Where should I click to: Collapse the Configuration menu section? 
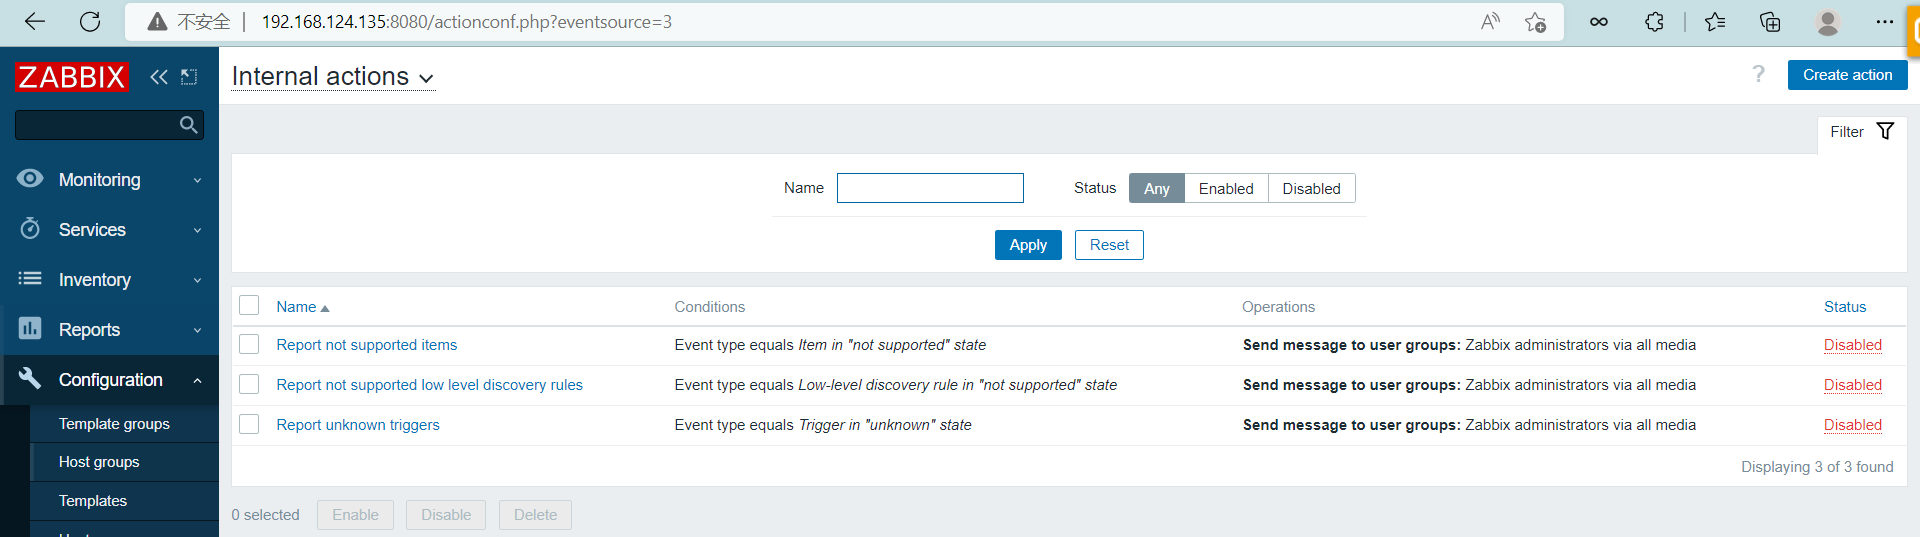(x=110, y=380)
